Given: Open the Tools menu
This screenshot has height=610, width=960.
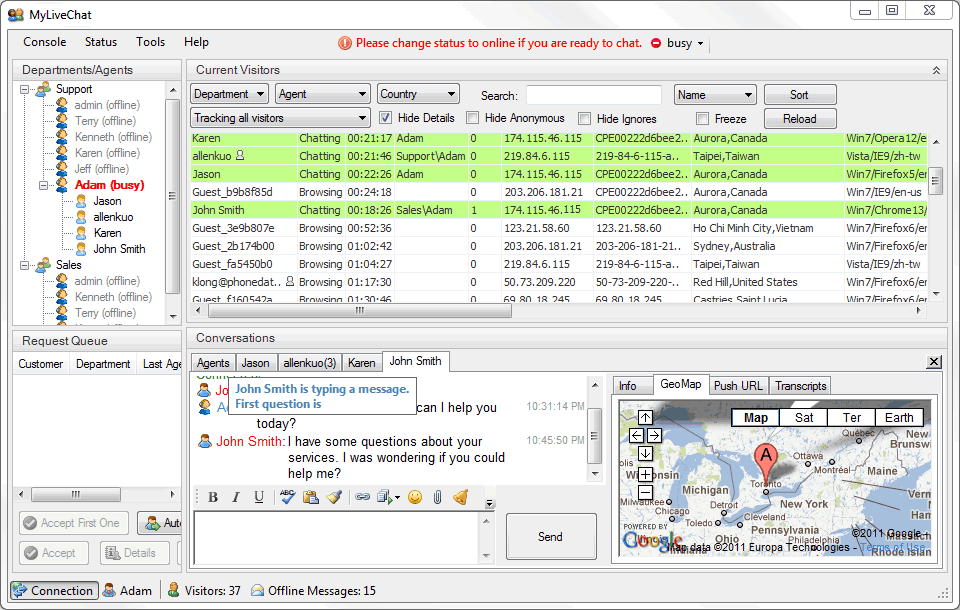Looking at the screenshot, I should pyautogui.click(x=151, y=42).
